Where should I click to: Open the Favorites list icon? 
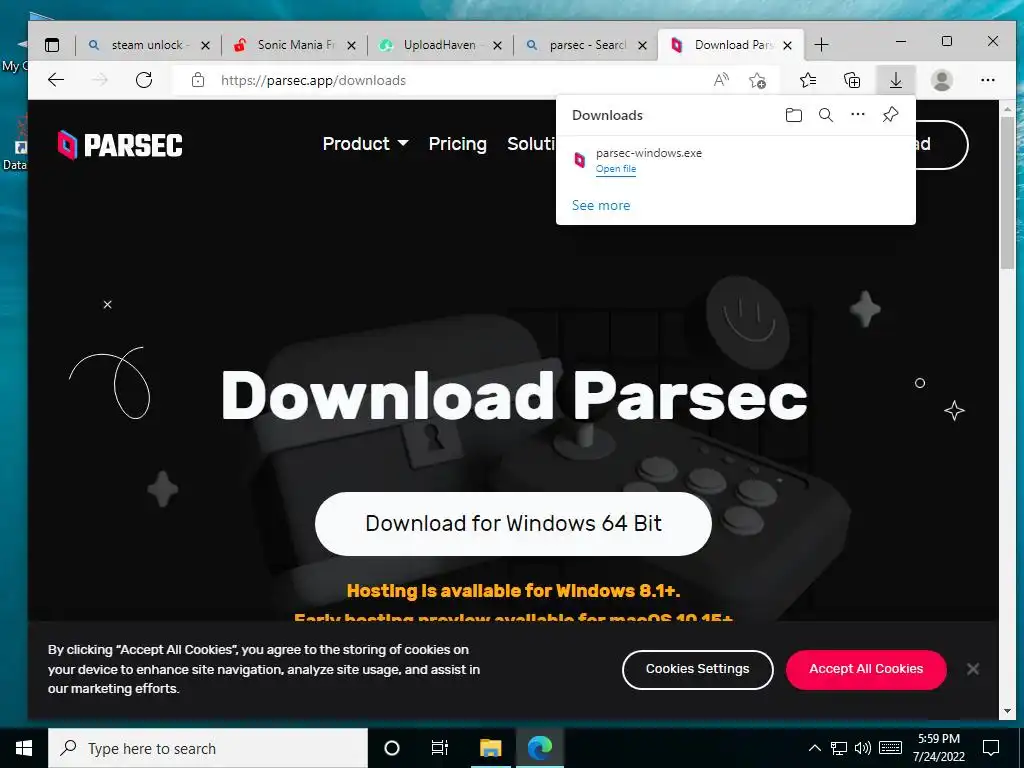point(808,80)
